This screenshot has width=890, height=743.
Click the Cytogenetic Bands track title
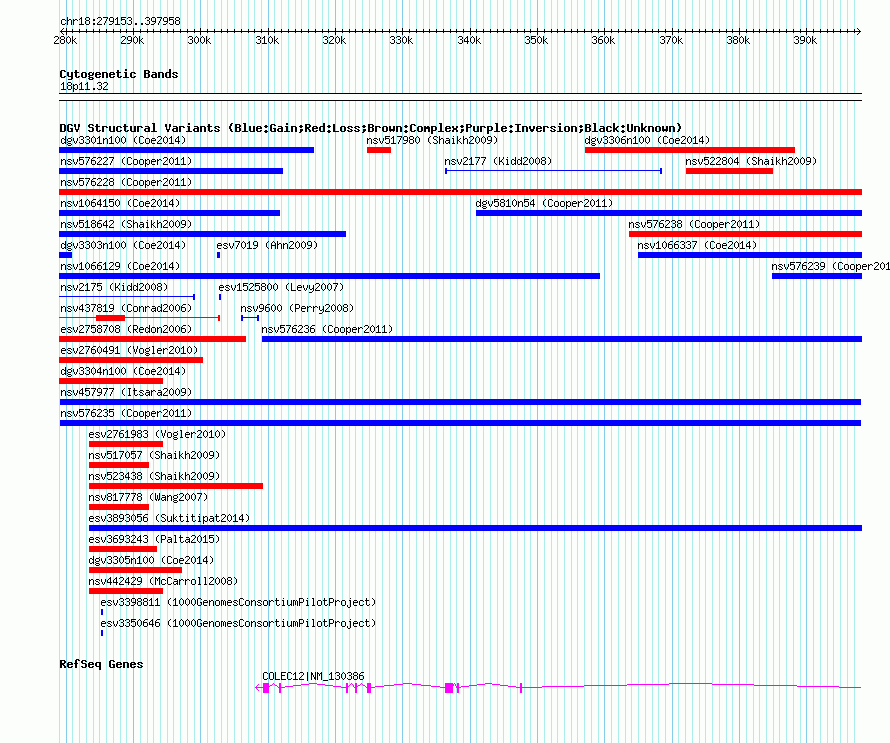pyautogui.click(x=119, y=74)
